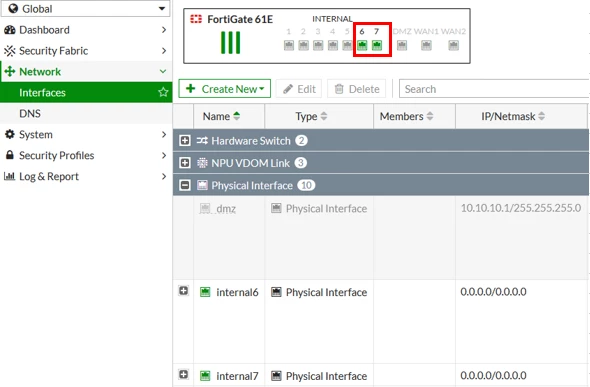Click the internal6 green port icon
Image resolution: width=590 pixels, height=387 pixels.
click(205, 292)
